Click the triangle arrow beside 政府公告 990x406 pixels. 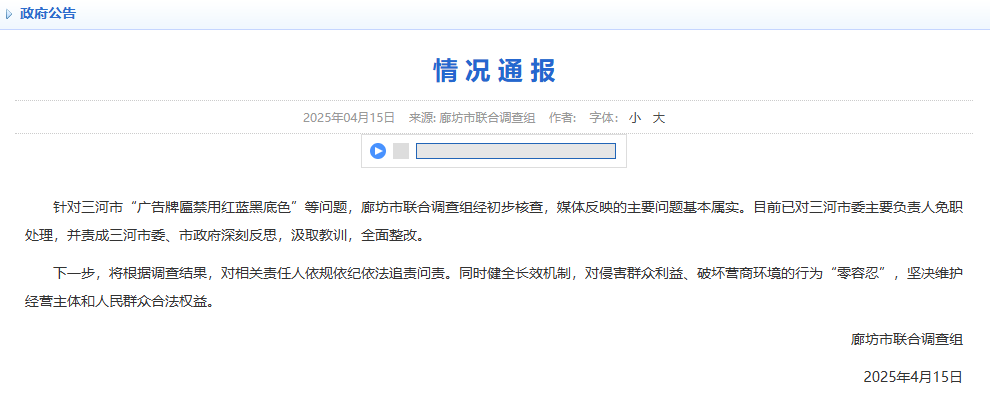click(9, 14)
